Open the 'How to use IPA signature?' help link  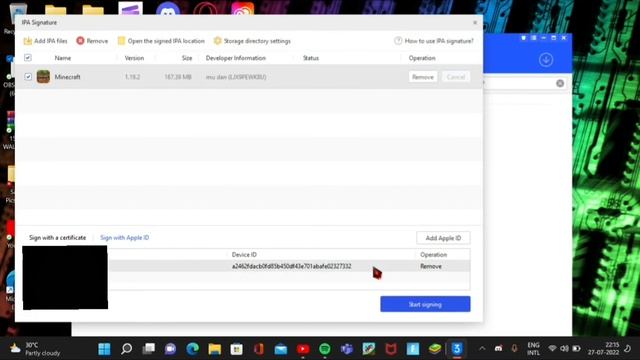[x=434, y=41]
